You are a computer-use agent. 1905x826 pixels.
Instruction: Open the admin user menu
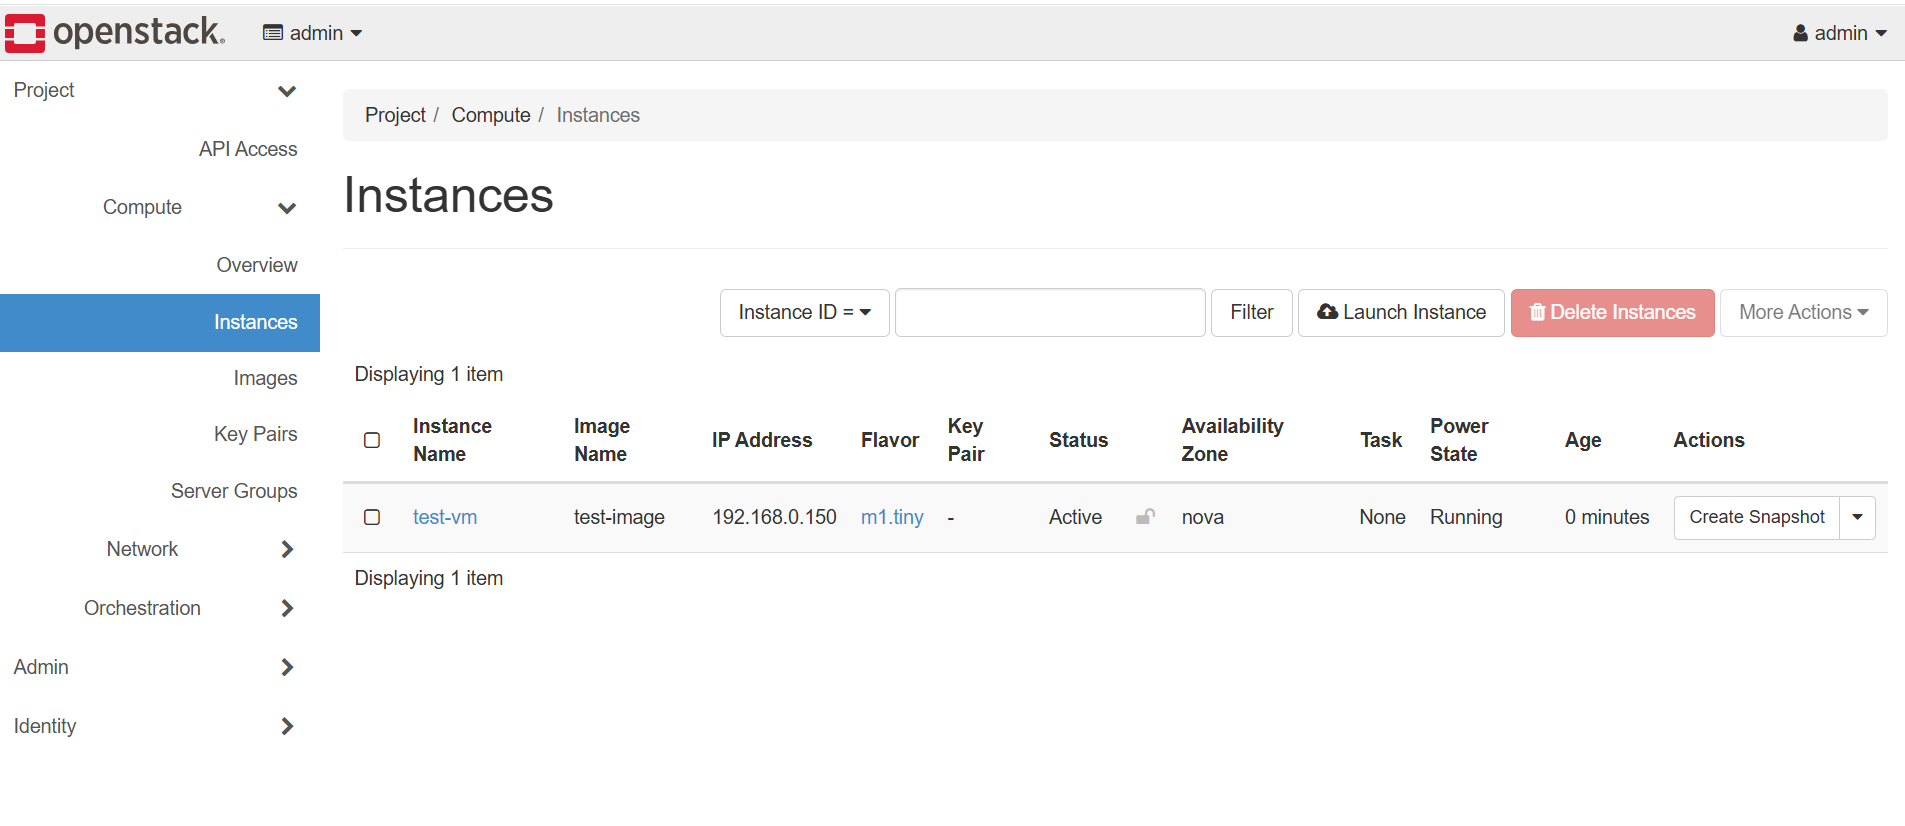[x=1840, y=33]
